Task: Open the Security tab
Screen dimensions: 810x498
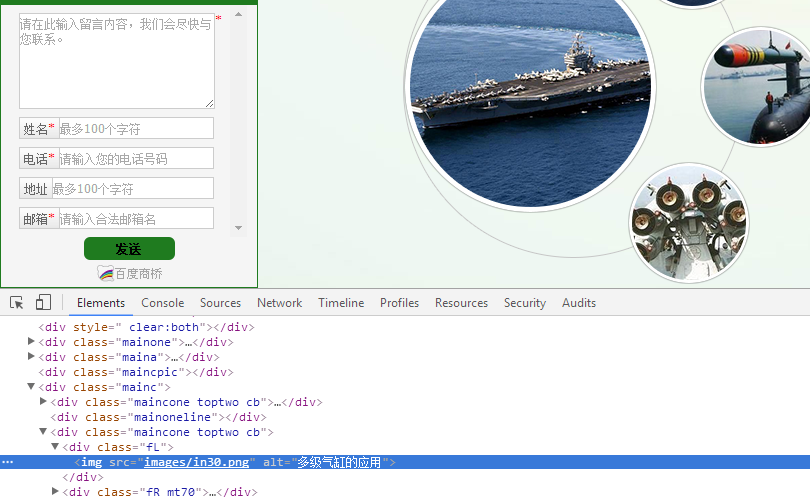Action: [x=524, y=303]
